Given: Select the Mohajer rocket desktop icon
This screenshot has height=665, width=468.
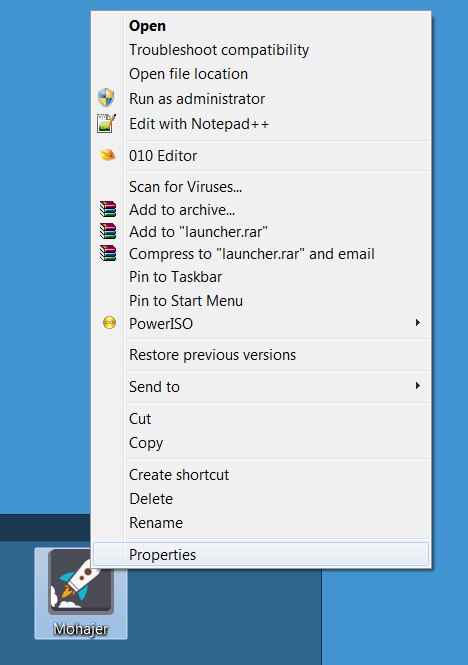Looking at the screenshot, I should [81, 593].
